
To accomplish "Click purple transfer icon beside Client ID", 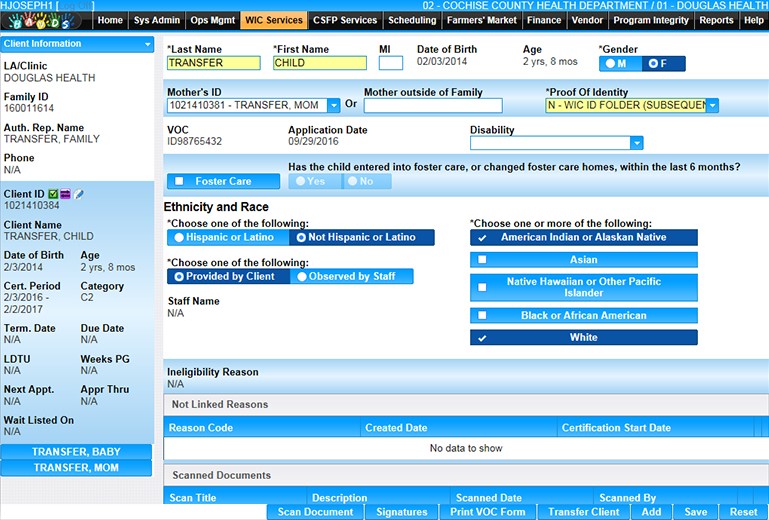I will pos(66,194).
